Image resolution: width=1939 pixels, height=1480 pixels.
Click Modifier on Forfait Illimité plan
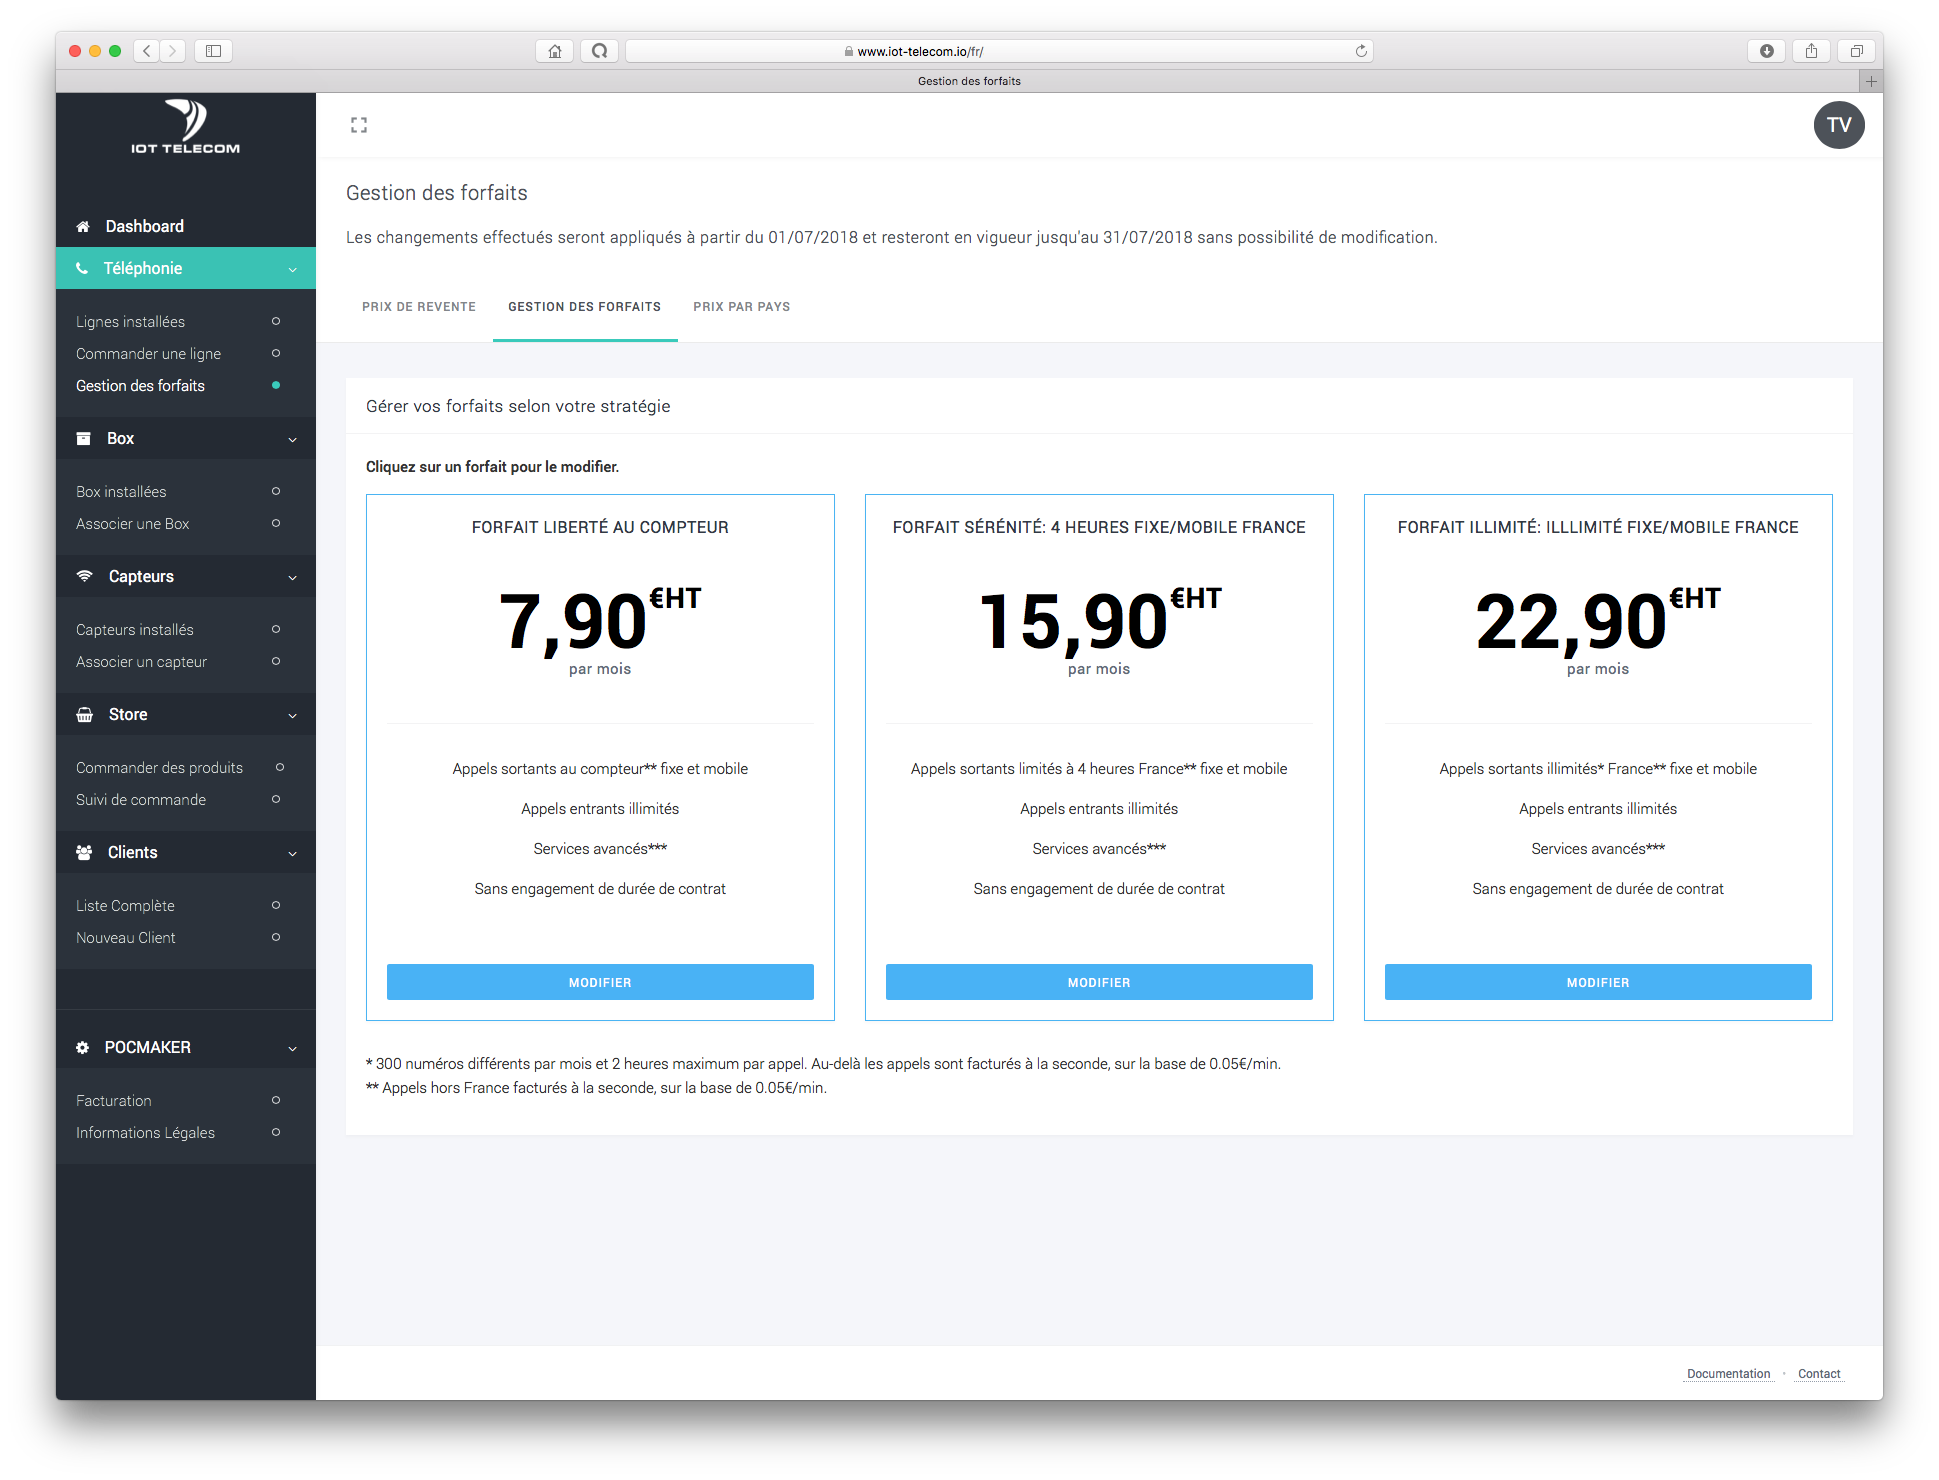point(1597,981)
